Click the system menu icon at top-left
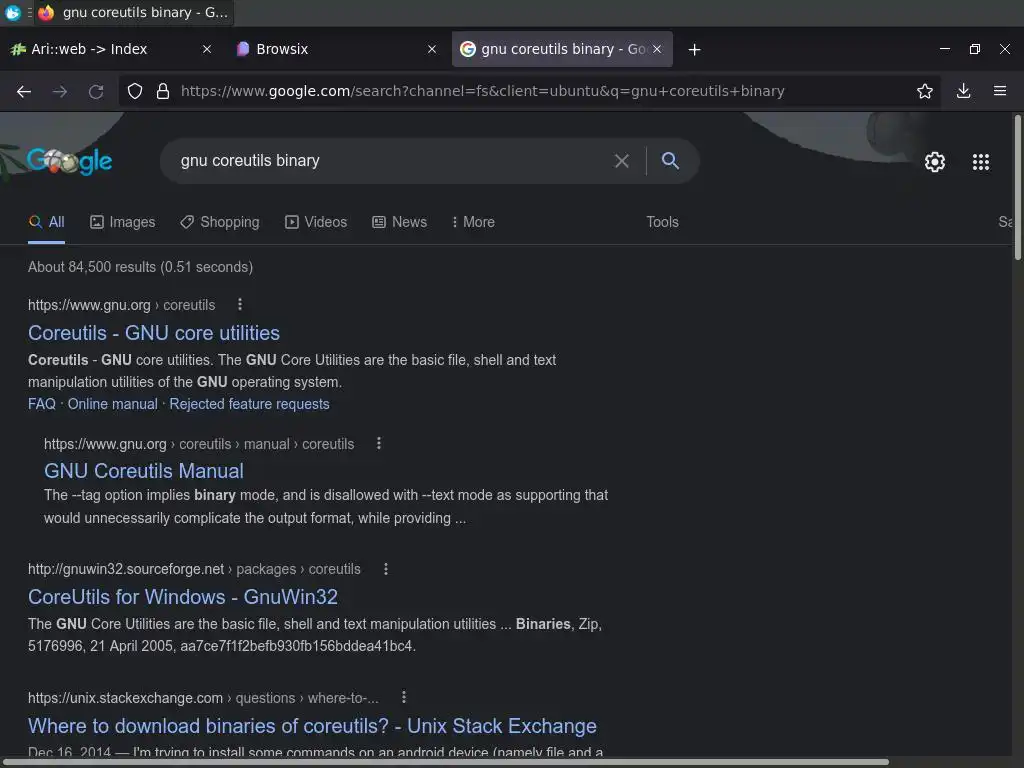The image size is (1024, 768). pos(12,12)
